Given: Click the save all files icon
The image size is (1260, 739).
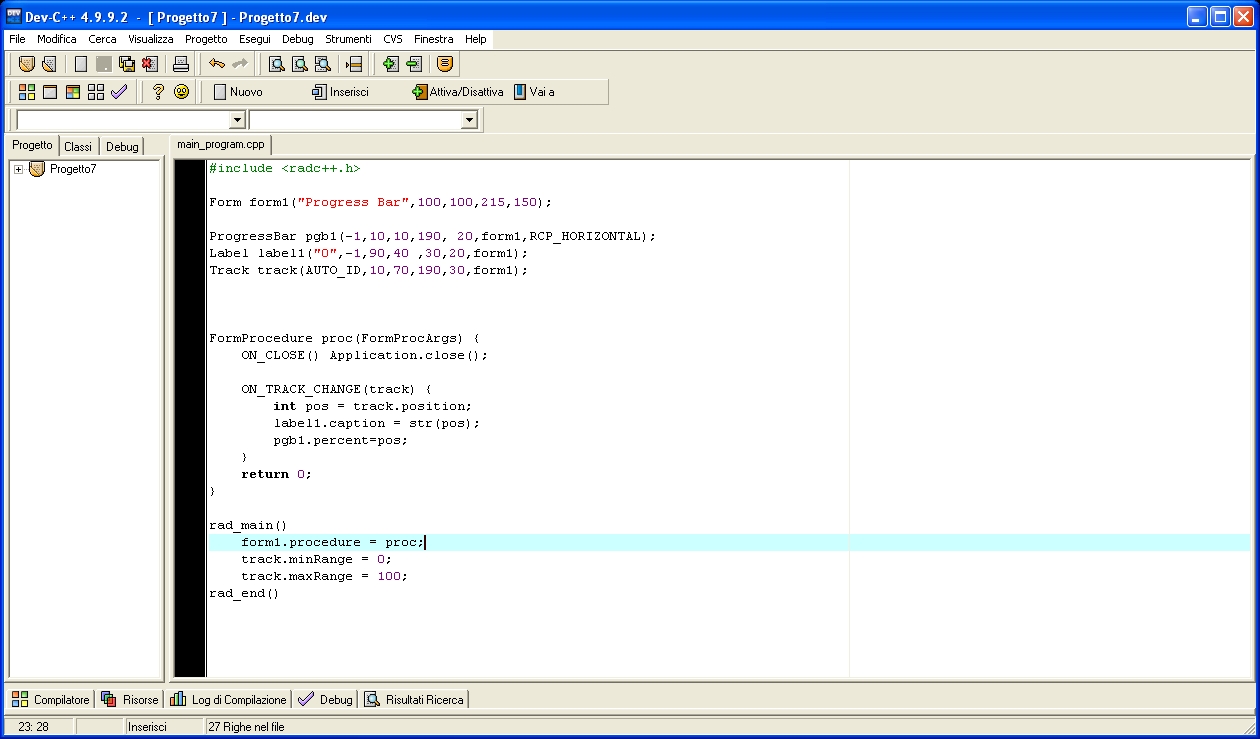Looking at the screenshot, I should [127, 64].
